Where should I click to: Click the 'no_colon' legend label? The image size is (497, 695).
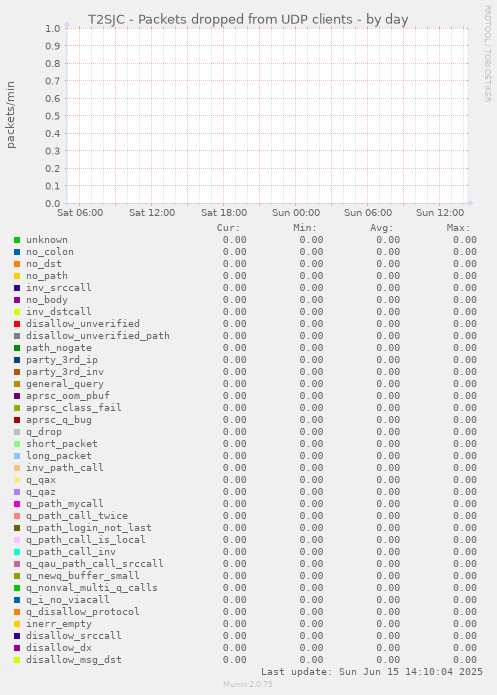[x=50, y=252]
